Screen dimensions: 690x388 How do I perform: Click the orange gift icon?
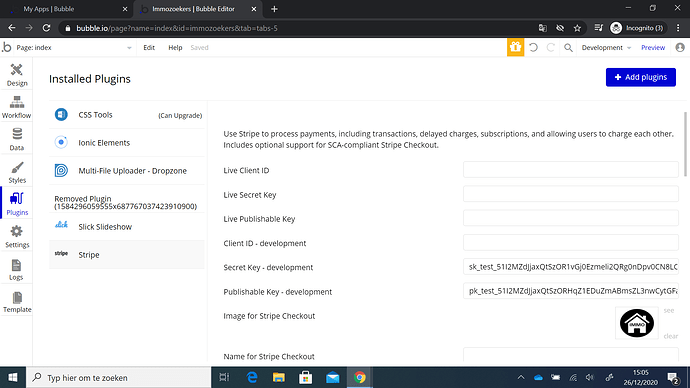pos(515,47)
